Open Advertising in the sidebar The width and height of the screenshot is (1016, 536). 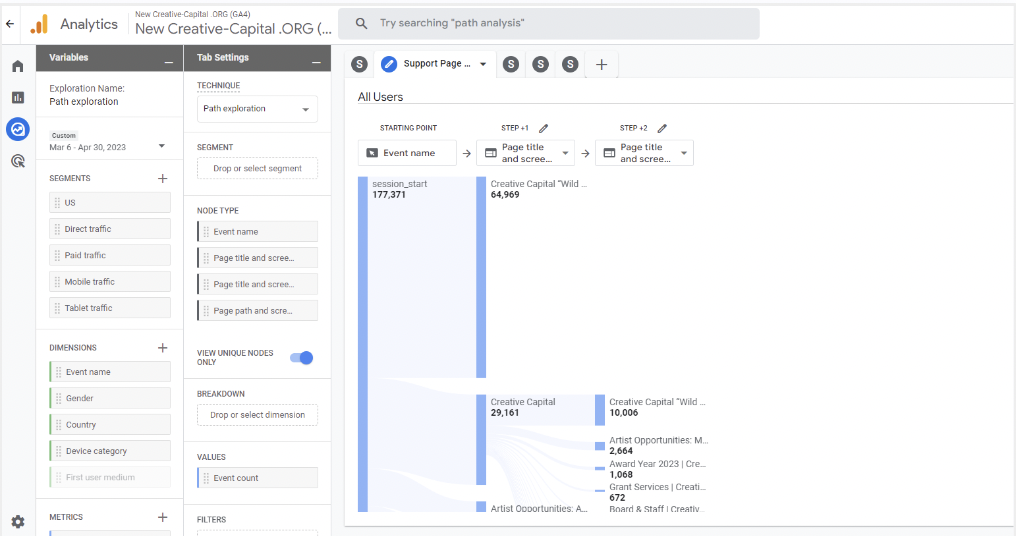pyautogui.click(x=18, y=161)
